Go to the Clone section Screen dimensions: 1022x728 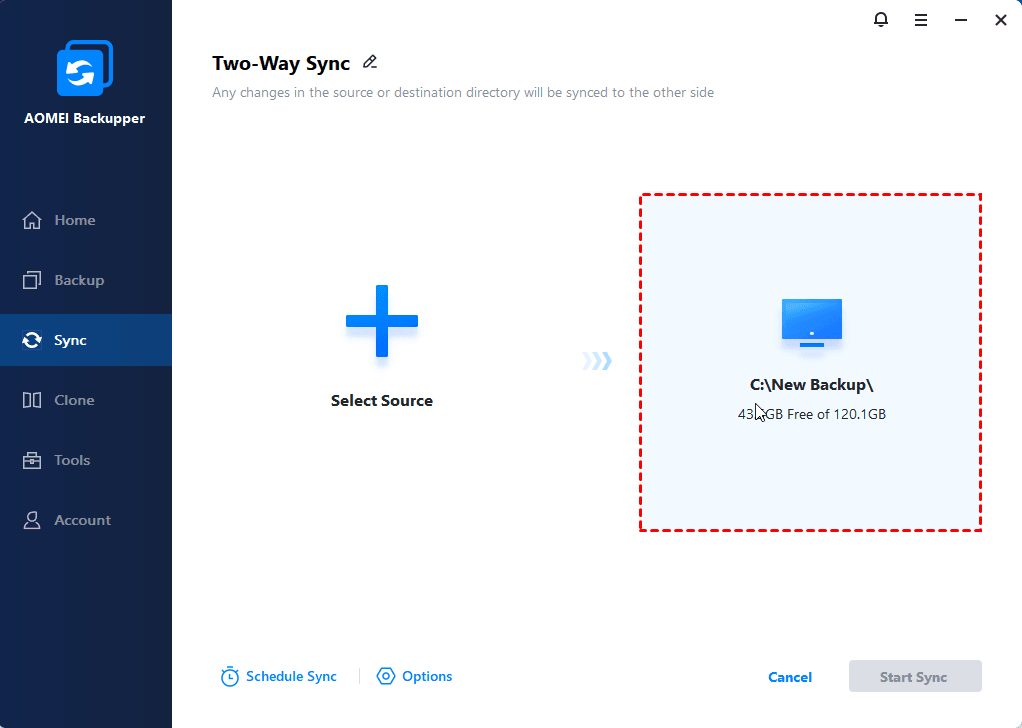pyautogui.click(x=85, y=400)
